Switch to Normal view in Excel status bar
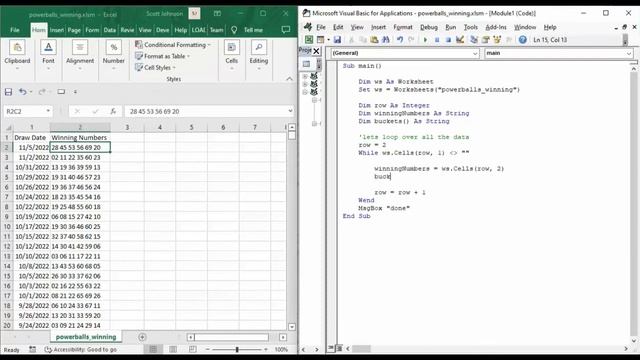This screenshot has width=640, height=360. coord(153,349)
